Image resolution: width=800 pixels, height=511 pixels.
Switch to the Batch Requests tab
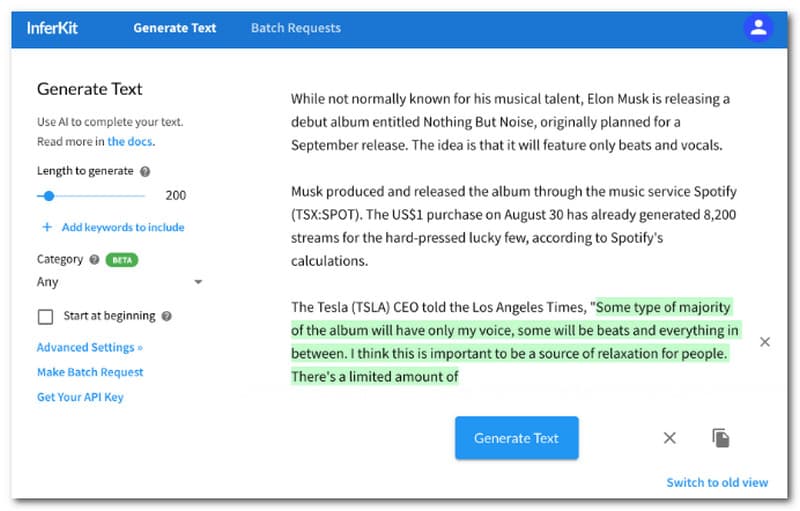296,28
